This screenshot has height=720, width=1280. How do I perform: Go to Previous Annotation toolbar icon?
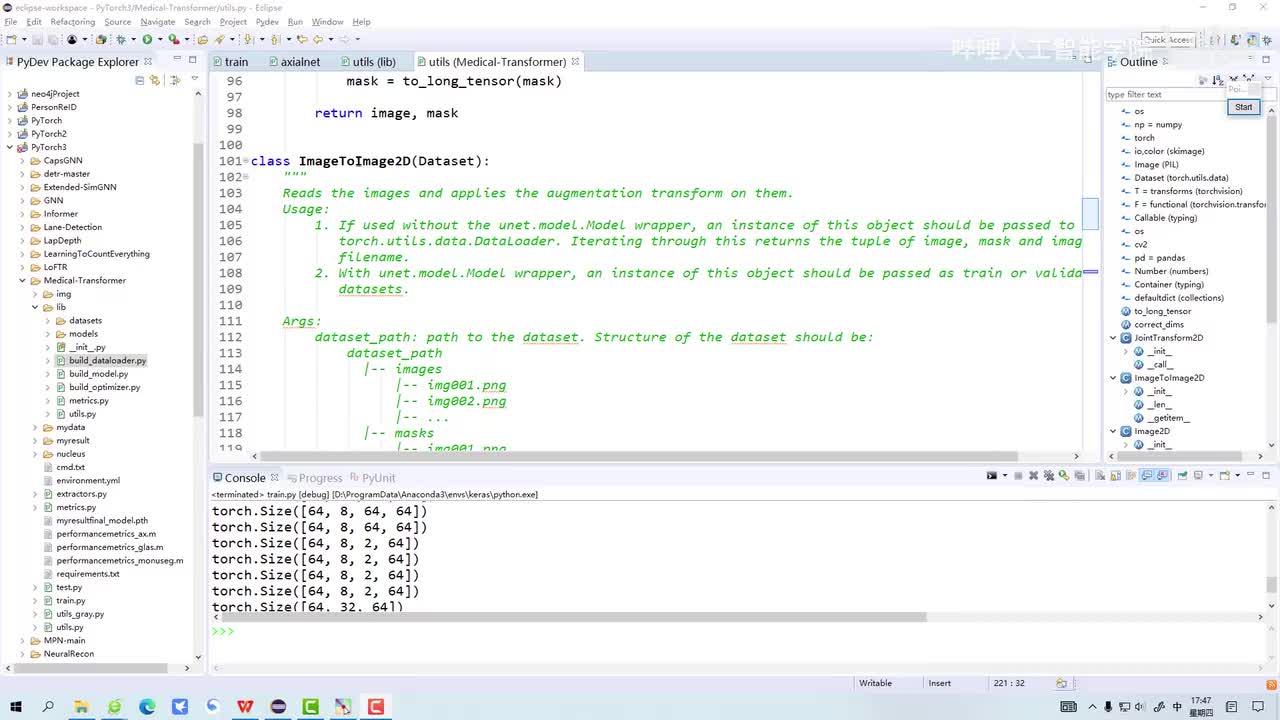coord(275,40)
